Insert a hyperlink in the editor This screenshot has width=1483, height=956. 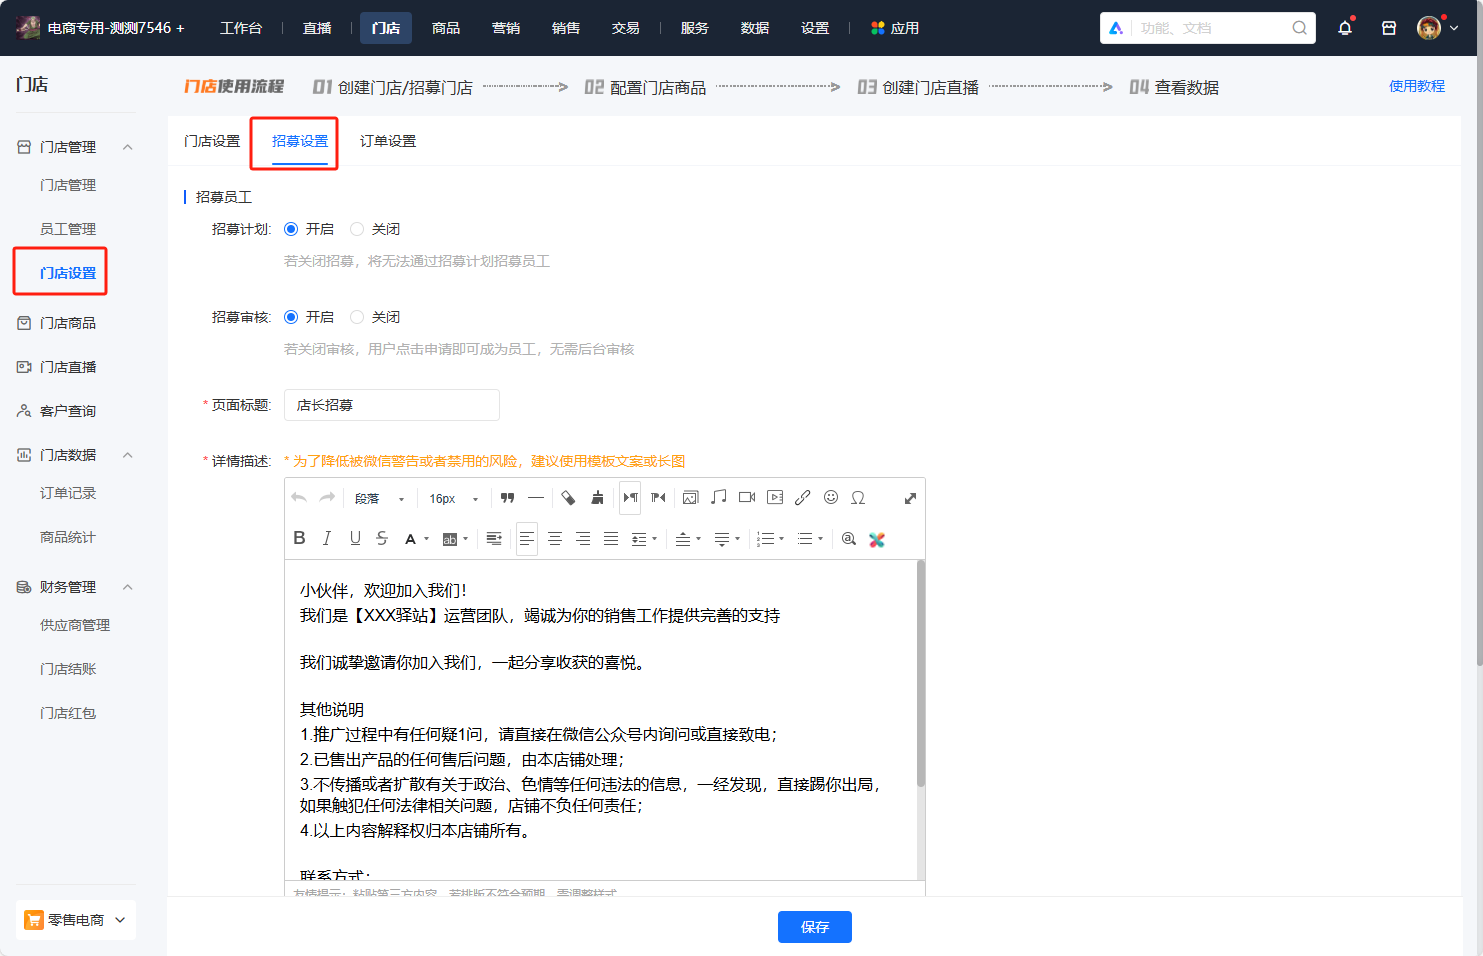pos(802,497)
